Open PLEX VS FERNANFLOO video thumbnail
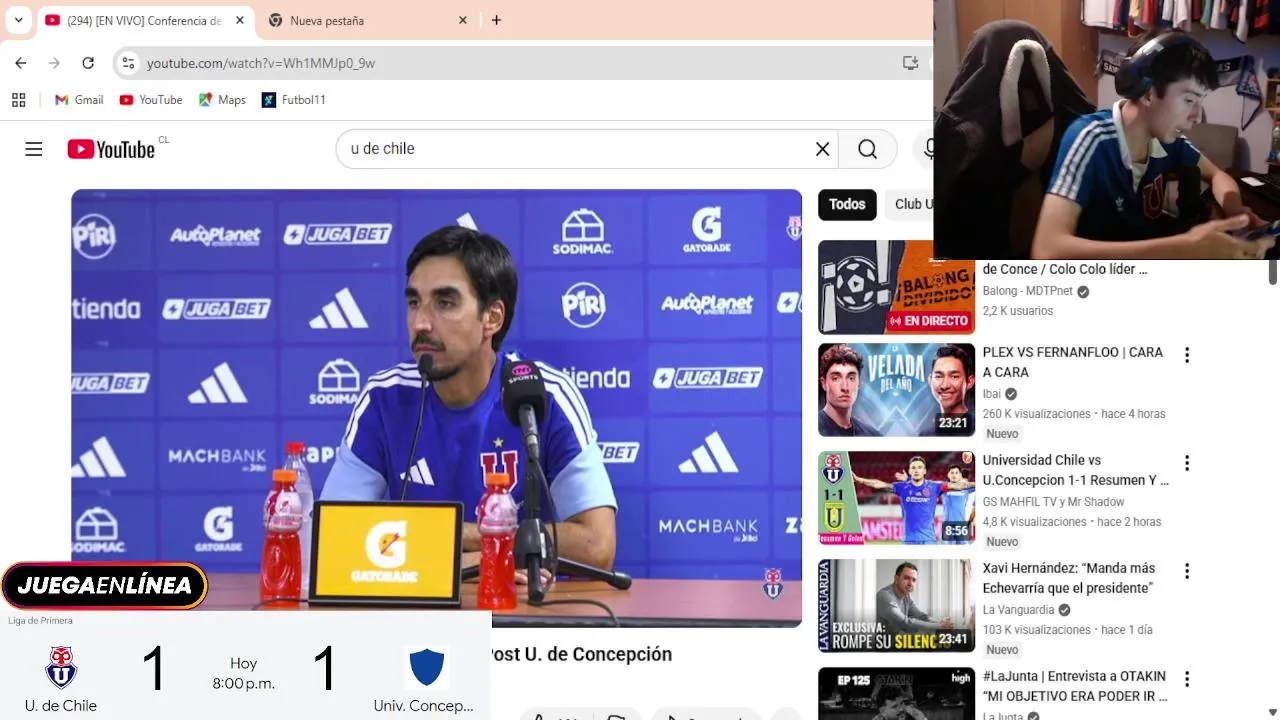 coord(896,390)
